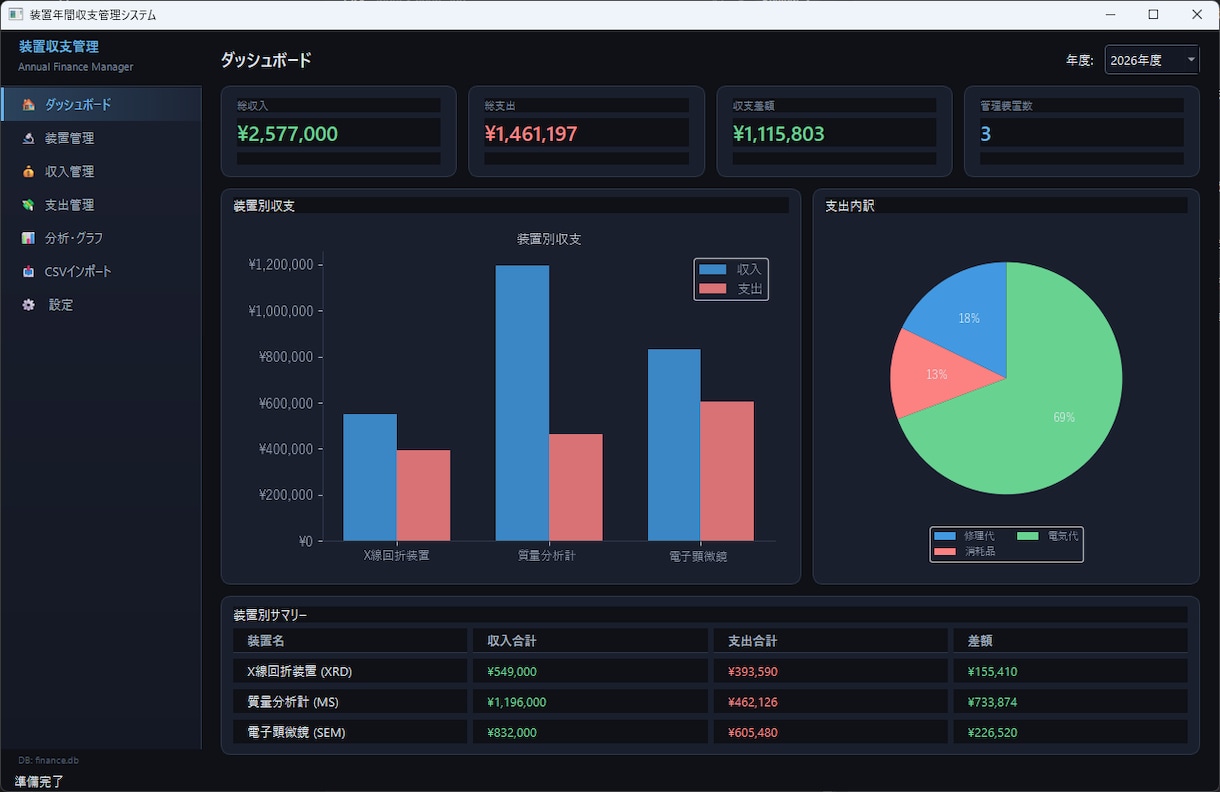1220x792 pixels.
Task: Click the microscope icon beside 装置管理
Action: pos(29,138)
